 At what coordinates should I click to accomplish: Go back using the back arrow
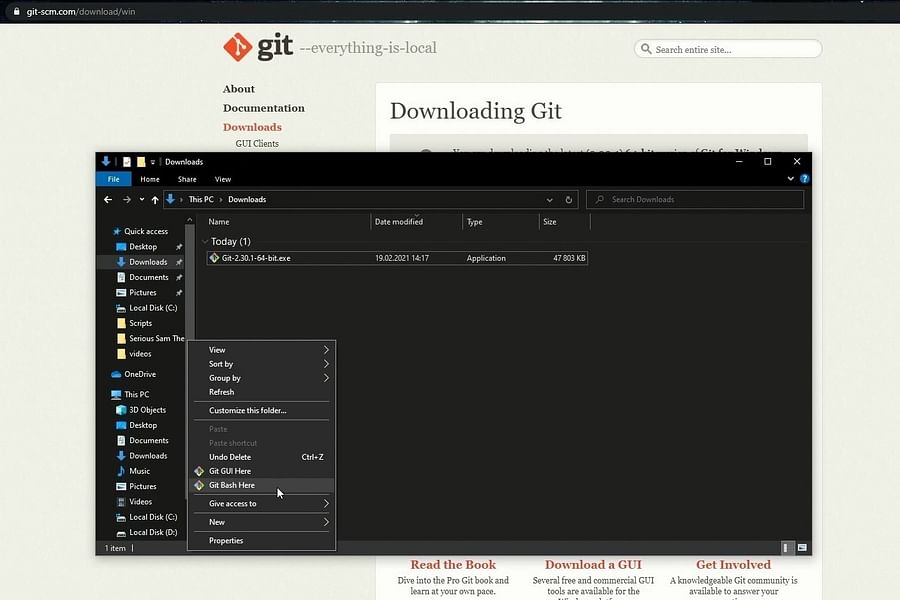coord(107,199)
